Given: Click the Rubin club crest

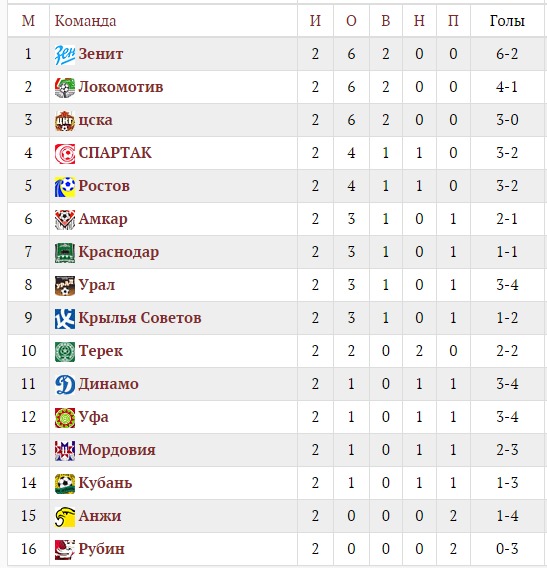Looking at the screenshot, I should click(65, 549).
